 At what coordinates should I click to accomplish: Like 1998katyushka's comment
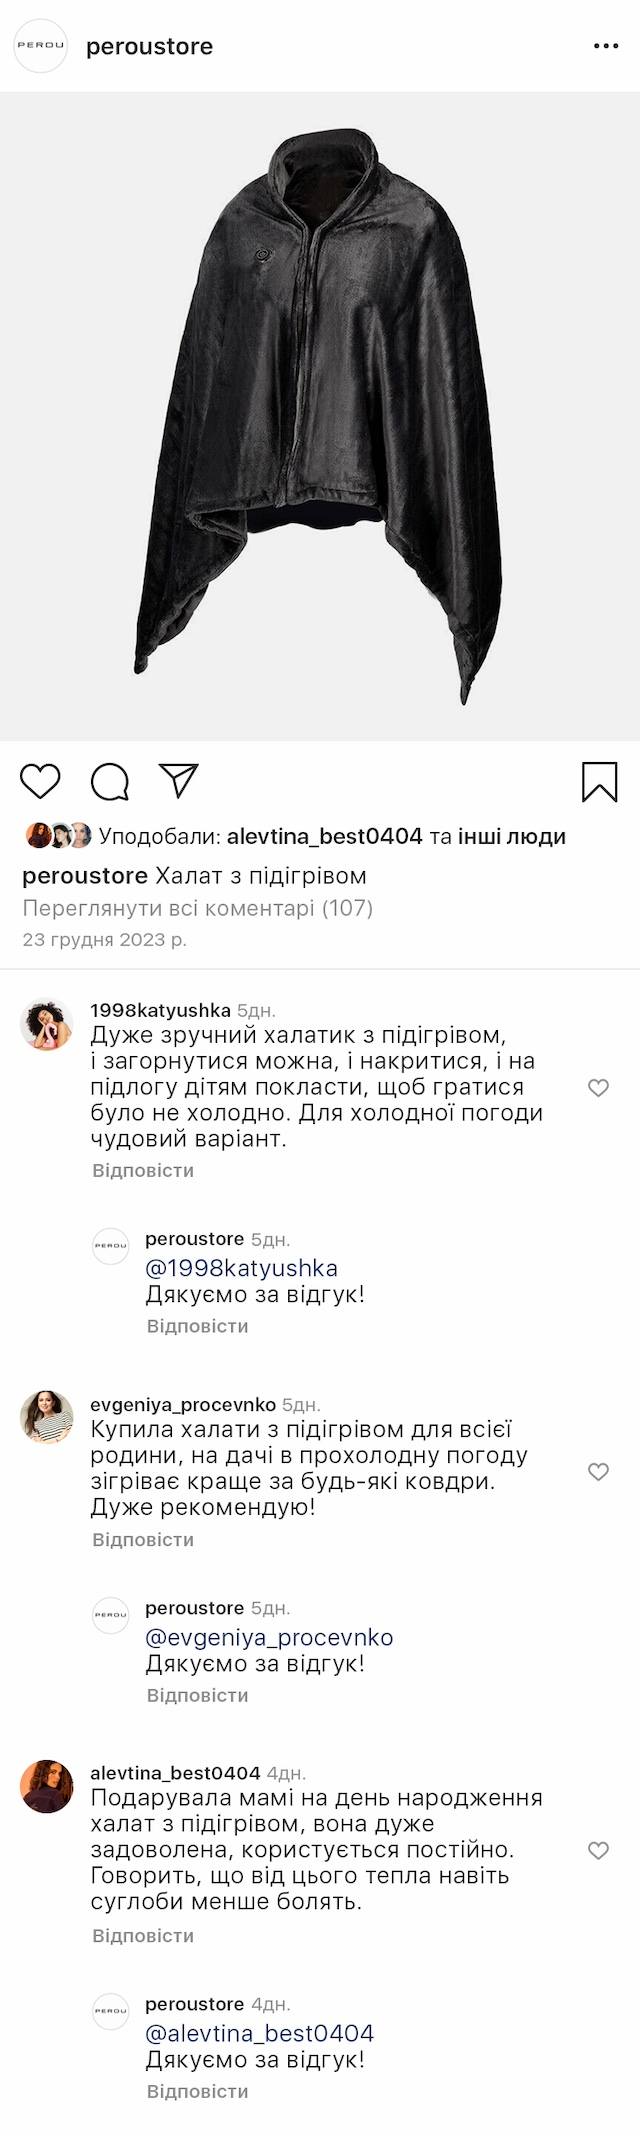598,1088
